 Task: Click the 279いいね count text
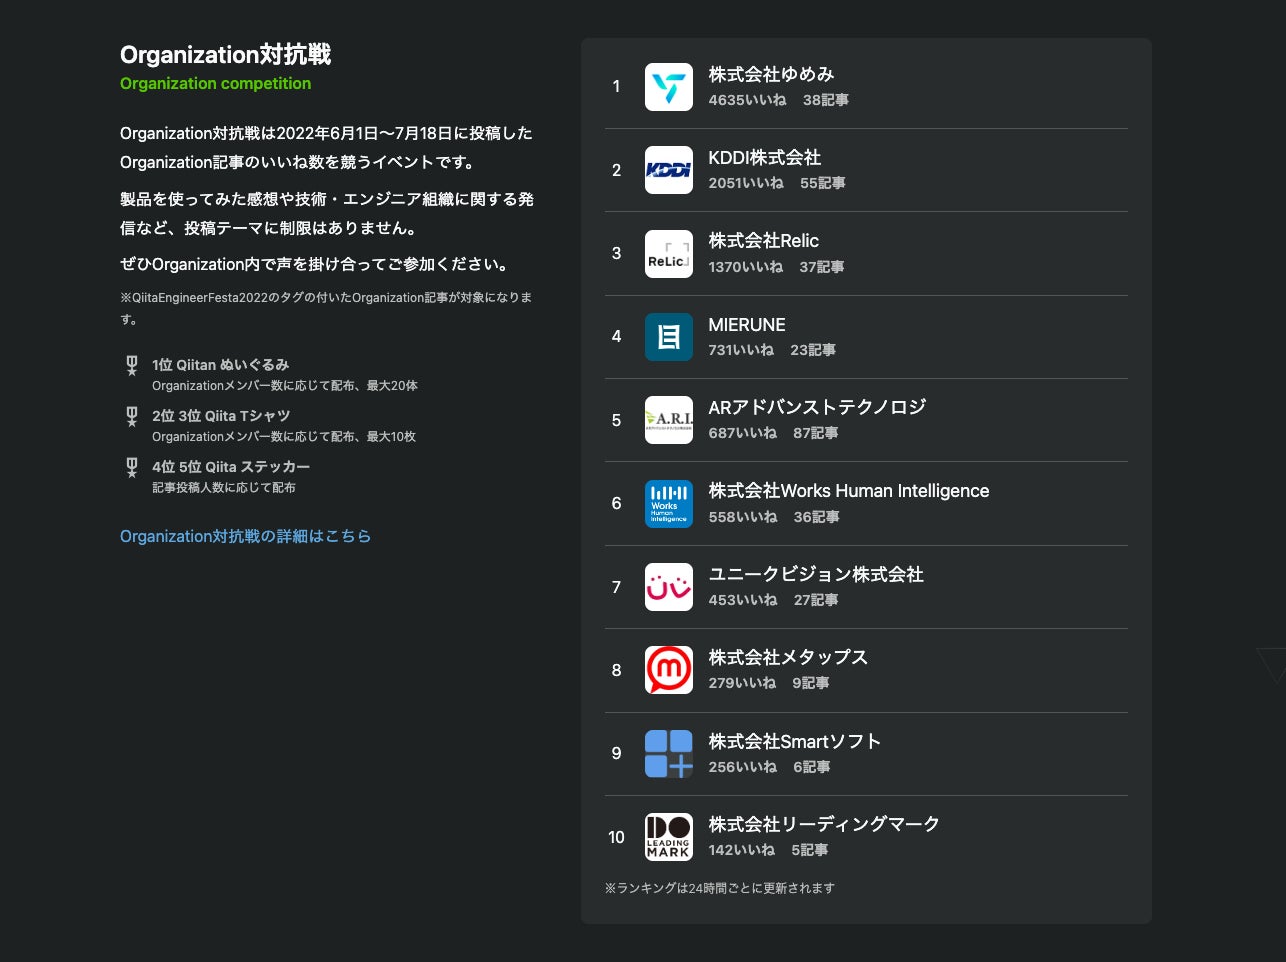tap(742, 683)
